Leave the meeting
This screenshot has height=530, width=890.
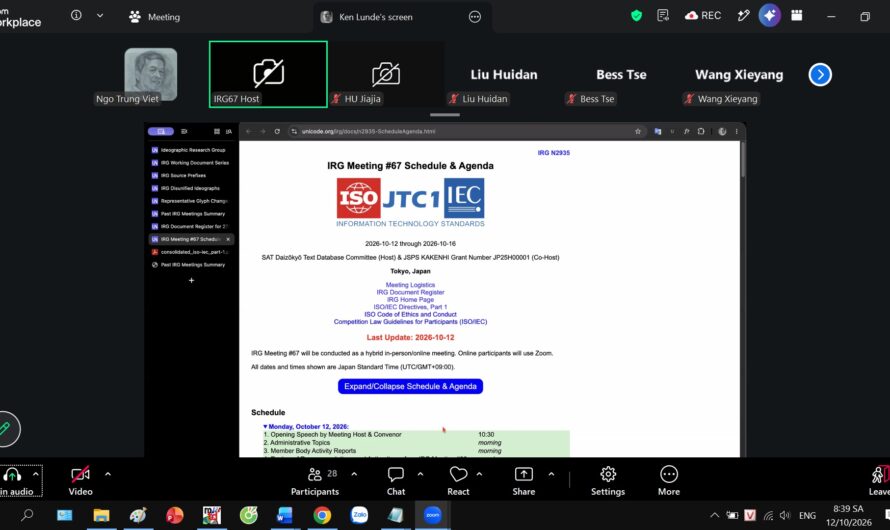click(879, 481)
